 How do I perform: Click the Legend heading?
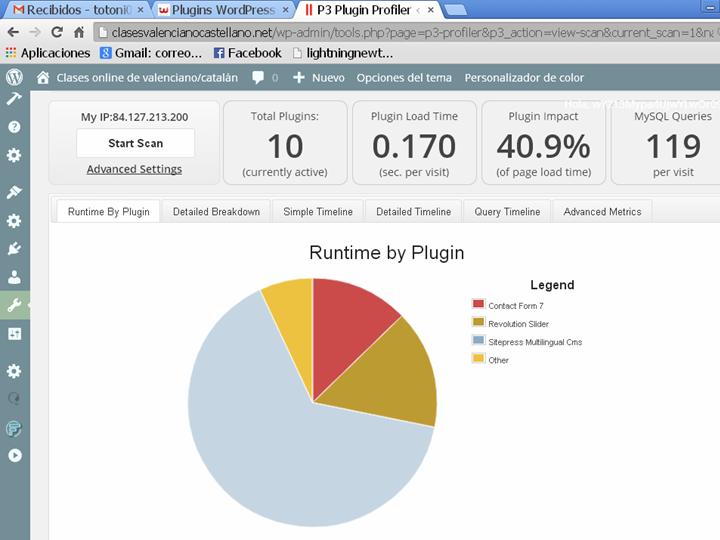552,285
